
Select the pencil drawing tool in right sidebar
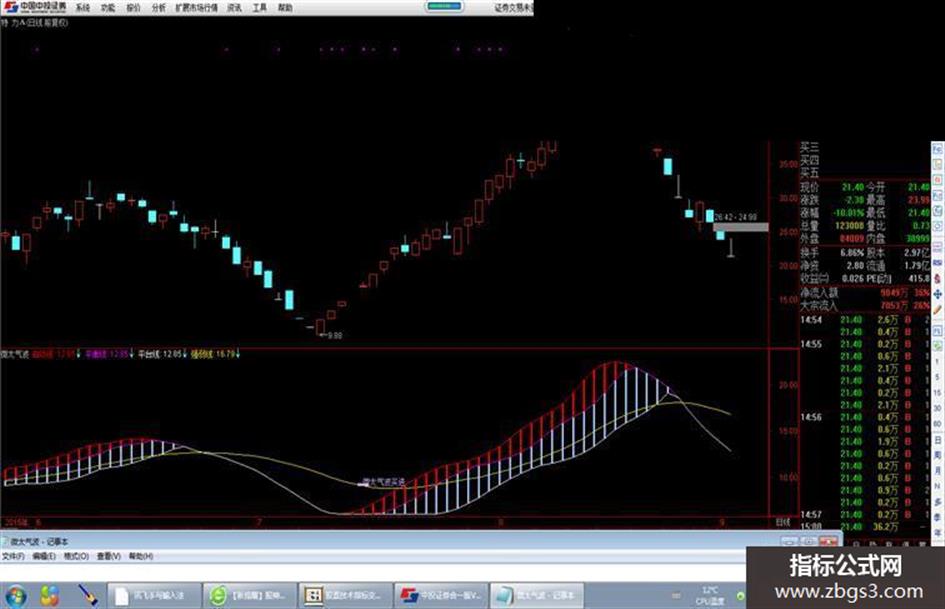coord(938,310)
